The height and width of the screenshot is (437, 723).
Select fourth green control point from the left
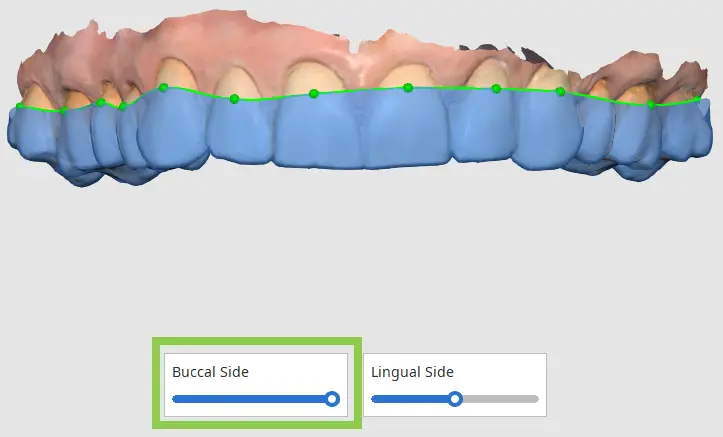point(122,106)
